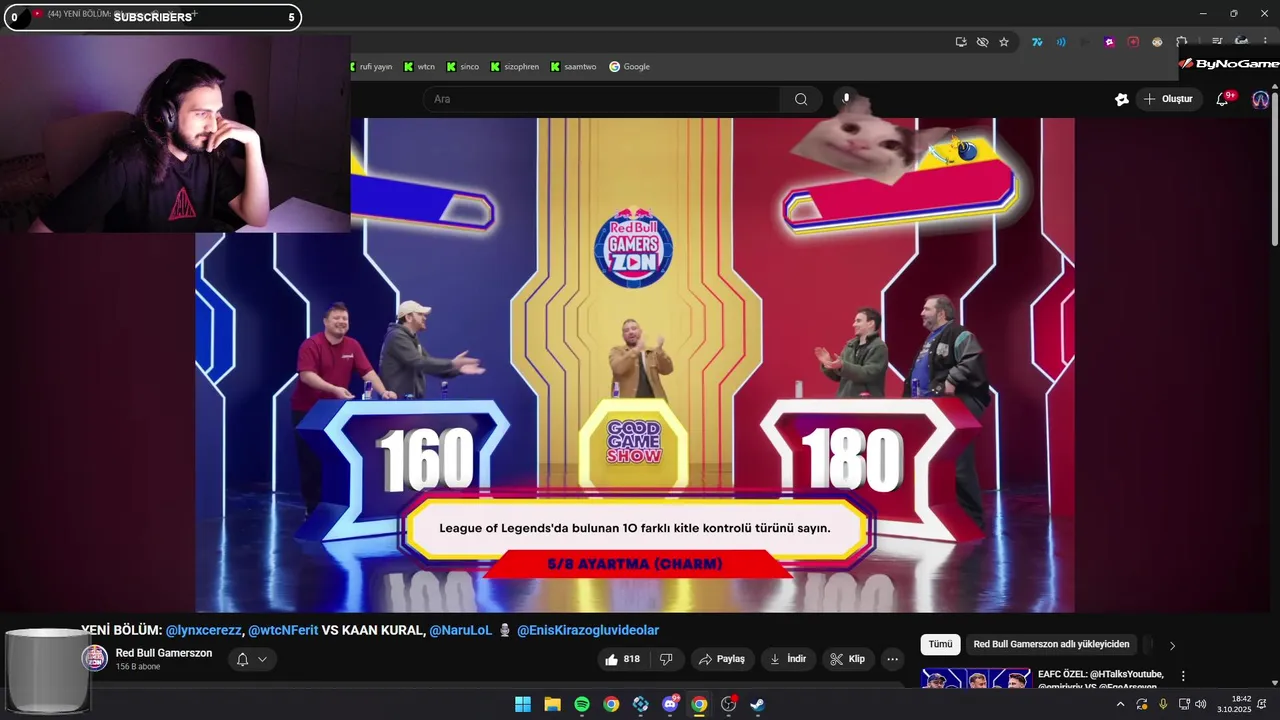Open the rufi yayın bookmark

[370, 67]
